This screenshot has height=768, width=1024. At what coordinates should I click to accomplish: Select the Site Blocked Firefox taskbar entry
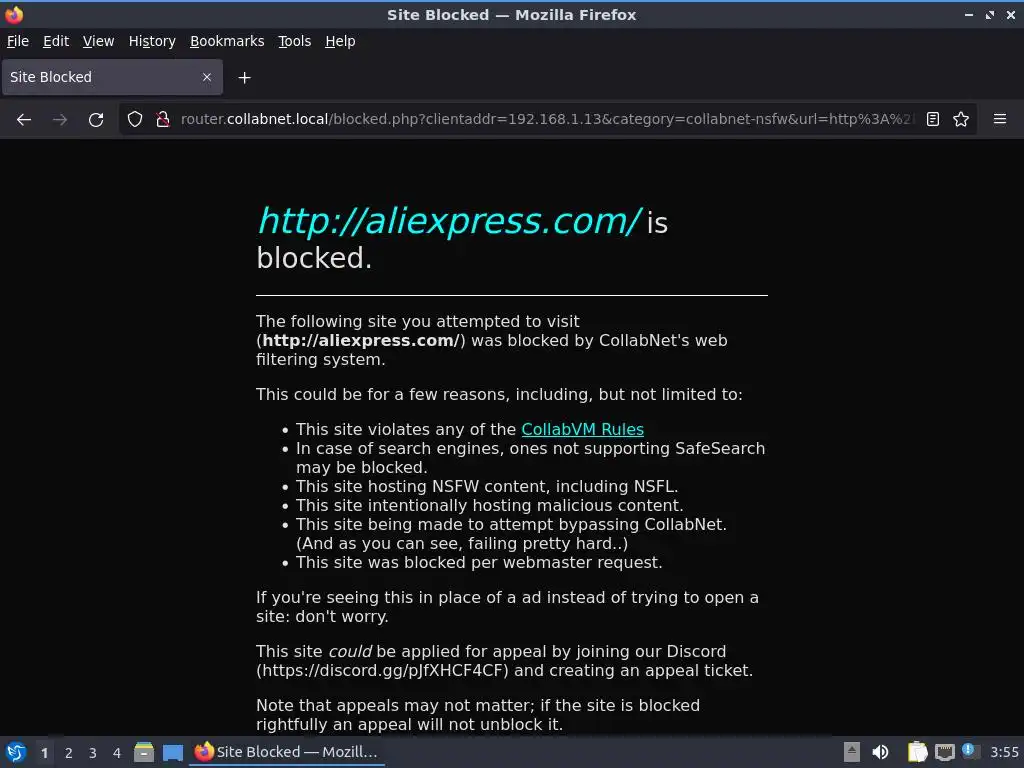point(287,752)
